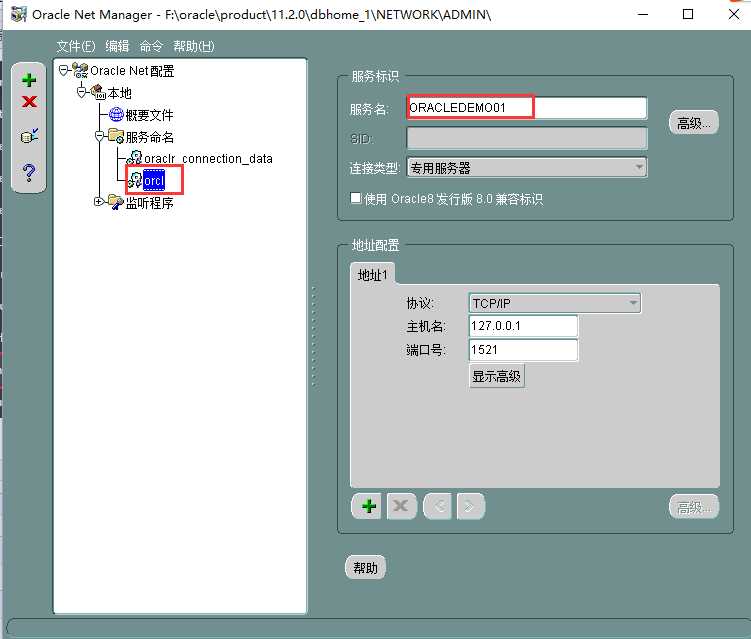The width and height of the screenshot is (751, 639).
Task: Click the folder icon of 服务命名
Action: [116, 137]
